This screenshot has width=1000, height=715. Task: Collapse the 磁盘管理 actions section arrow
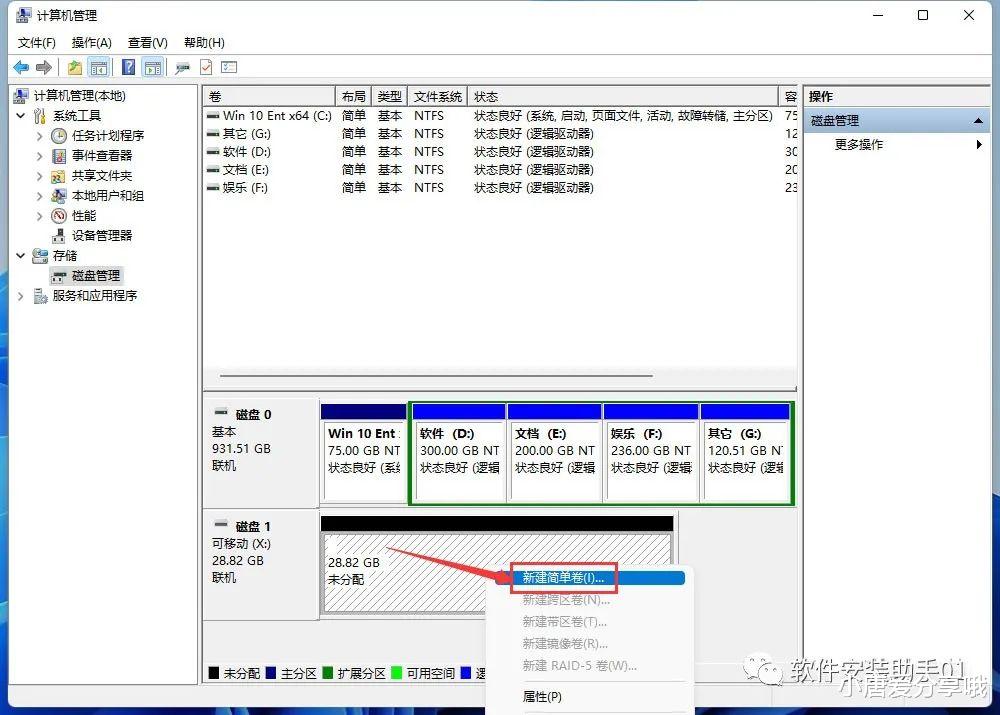978,121
